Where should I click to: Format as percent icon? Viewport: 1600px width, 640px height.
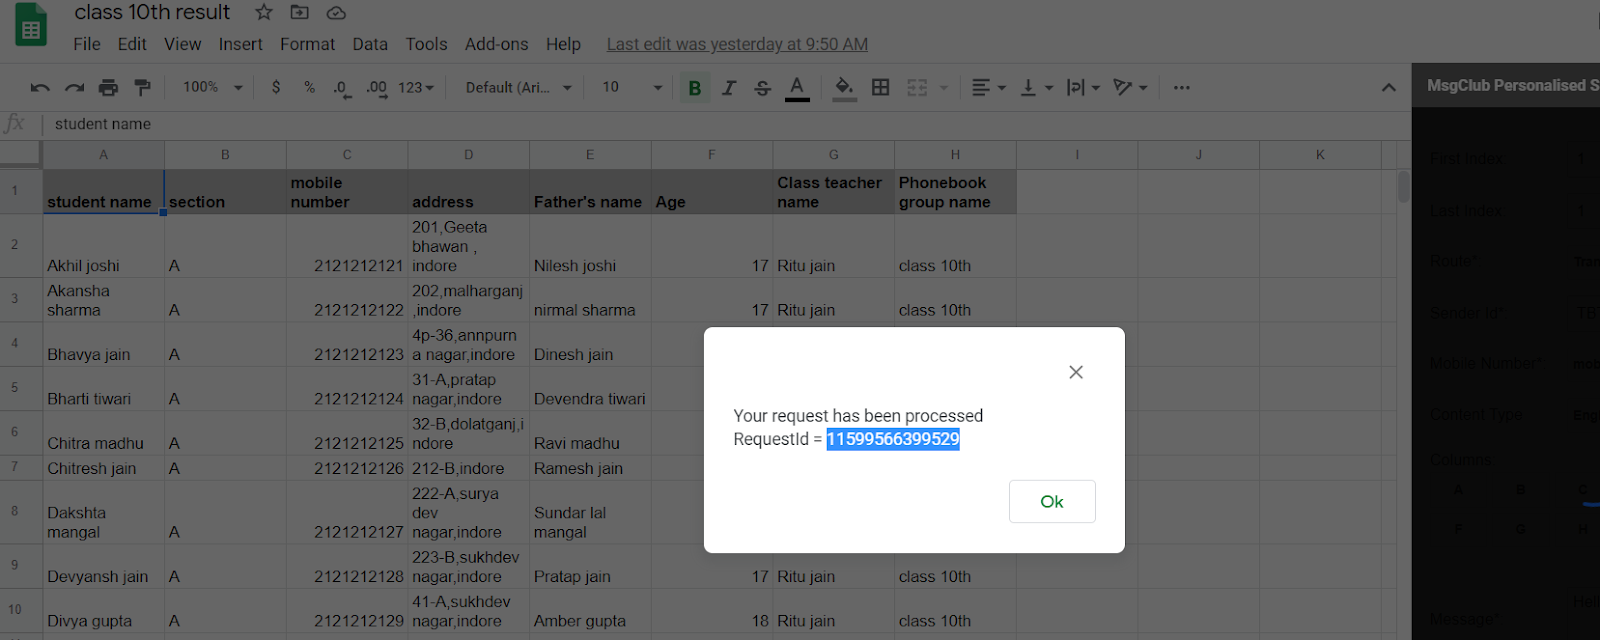pyautogui.click(x=309, y=88)
